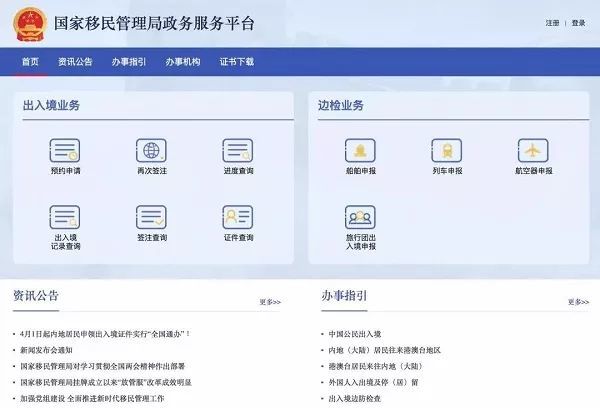Open the 中国公民出入境 guide link
Viewport: 600px width, 408px height.
tap(355, 334)
